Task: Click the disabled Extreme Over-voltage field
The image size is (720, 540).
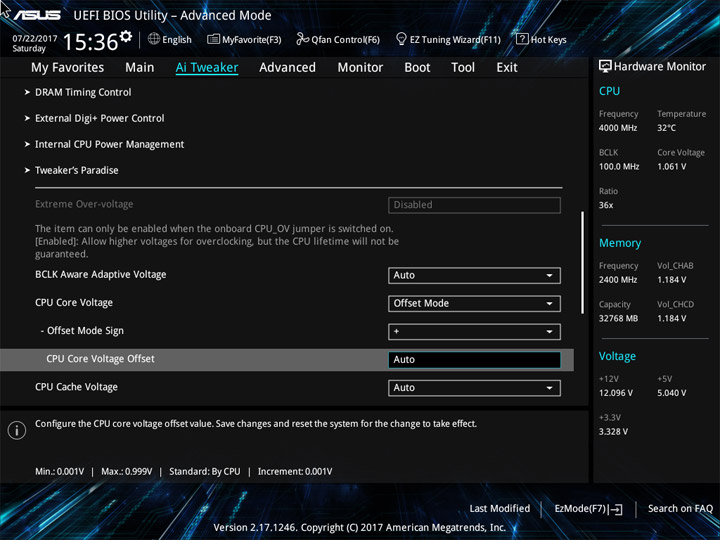Action: pos(474,205)
